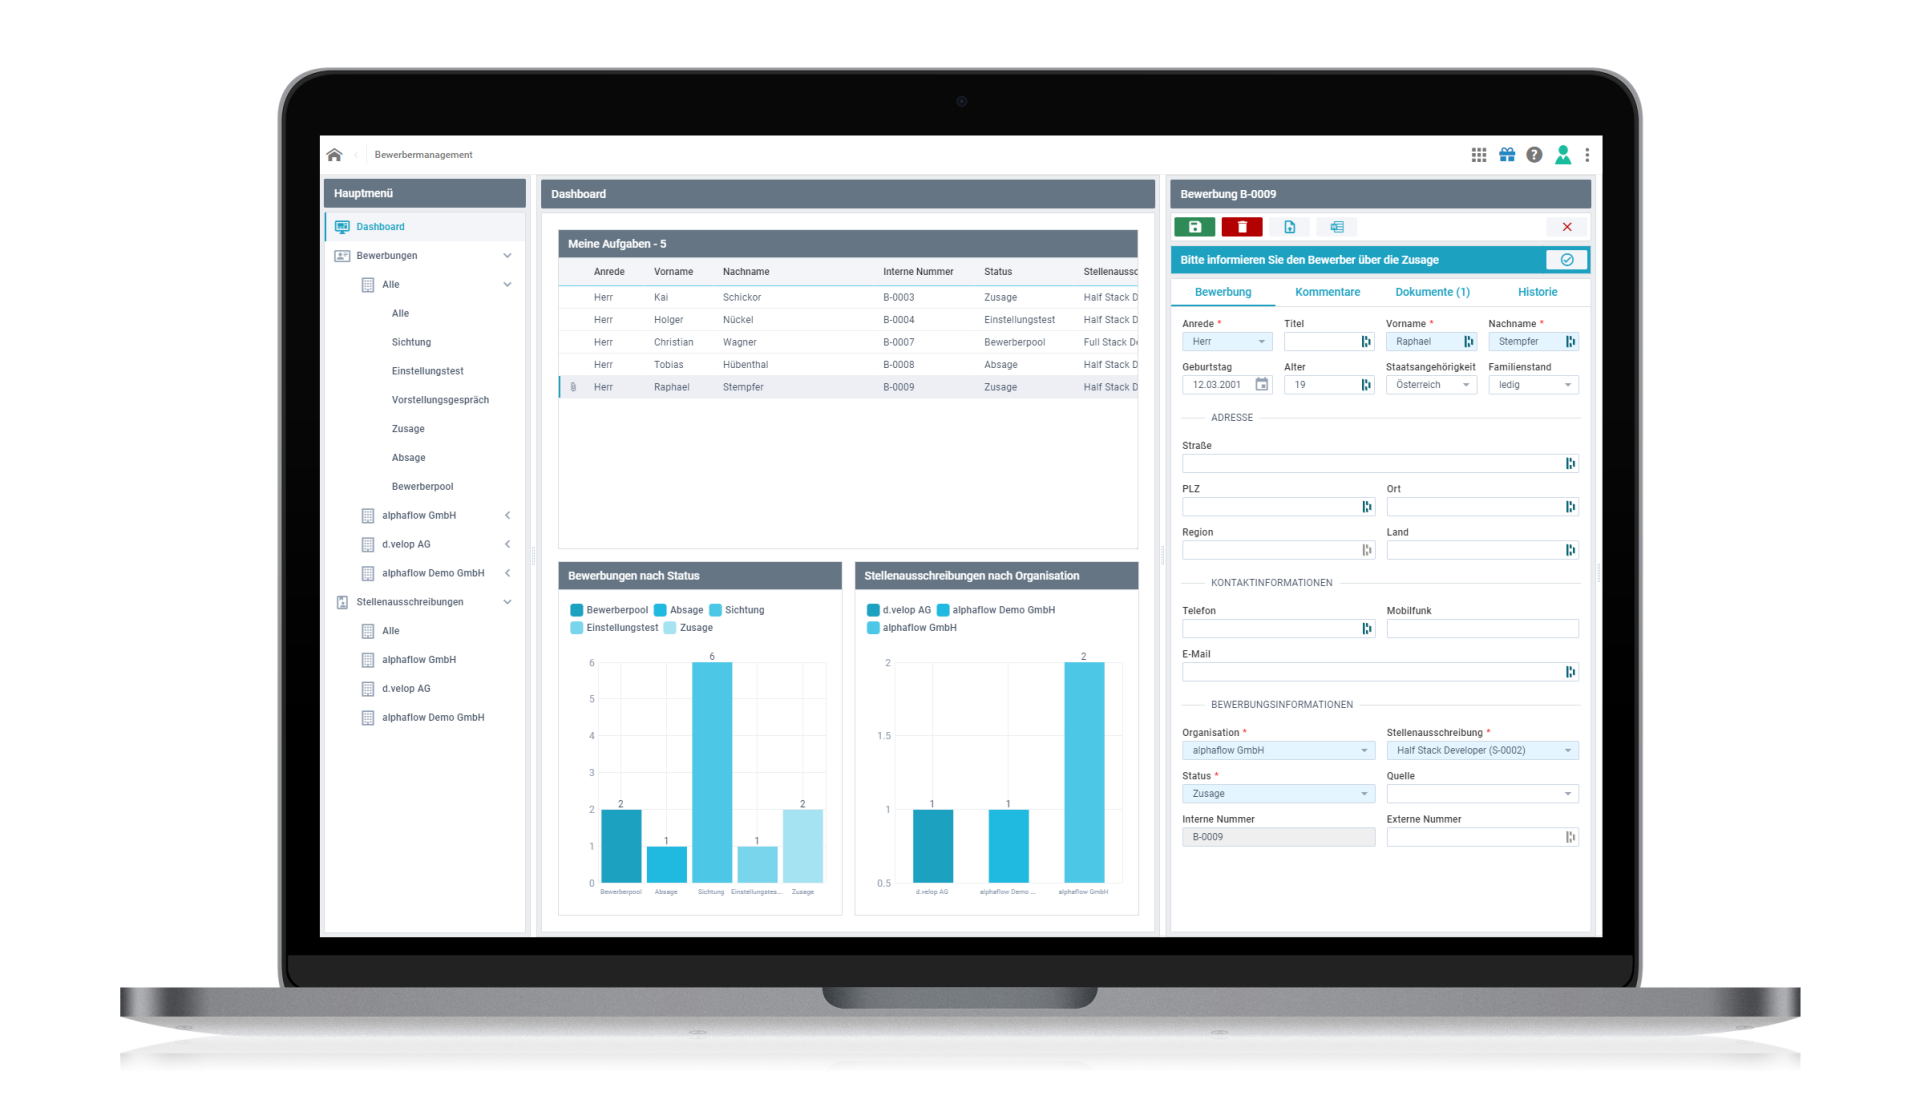Click the blue gift icon for new features
Viewport: 1920px width, 1104px height.
click(x=1507, y=155)
